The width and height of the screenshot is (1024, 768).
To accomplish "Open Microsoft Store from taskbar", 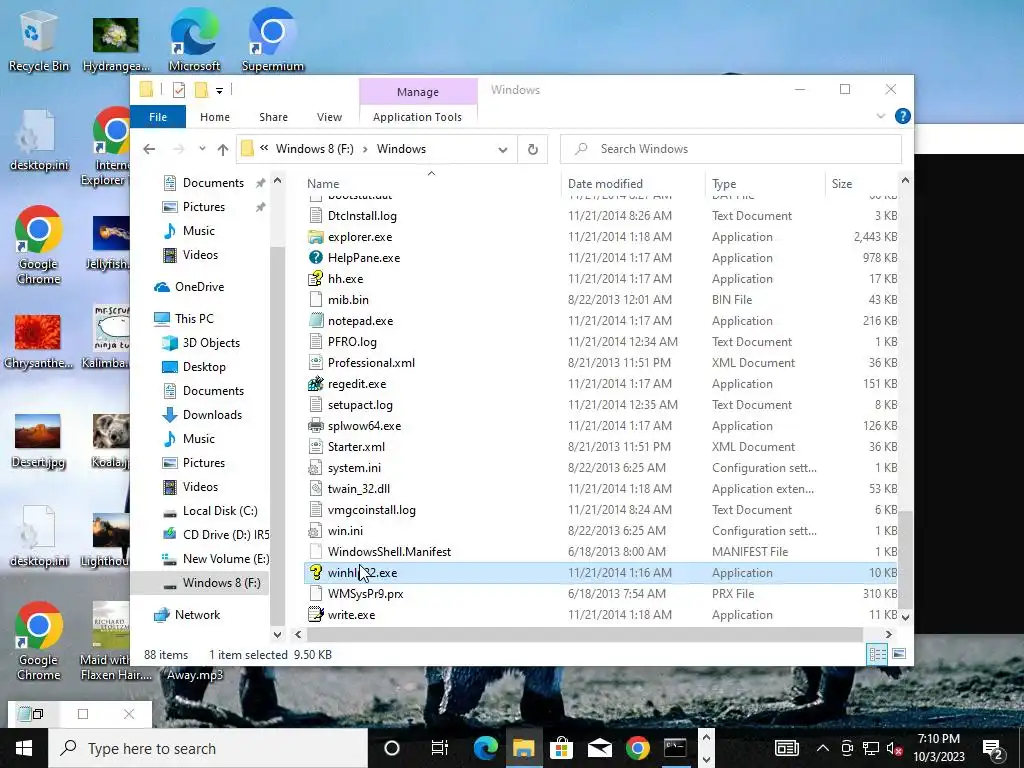I will 561,748.
